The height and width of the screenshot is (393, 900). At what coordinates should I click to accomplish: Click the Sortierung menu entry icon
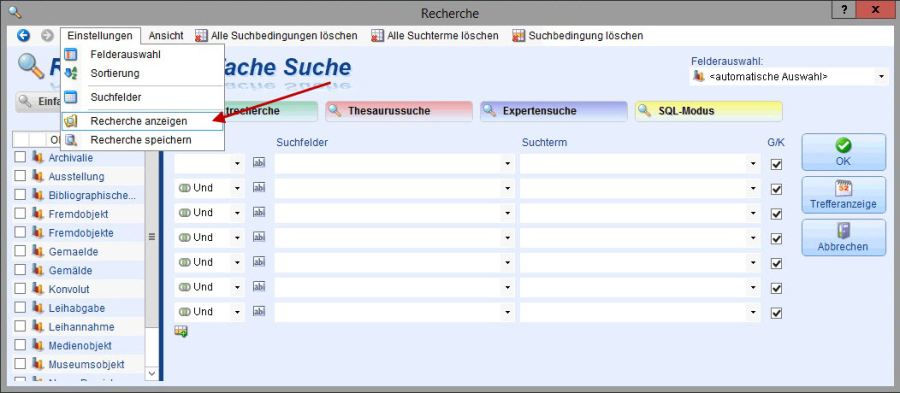pos(71,73)
